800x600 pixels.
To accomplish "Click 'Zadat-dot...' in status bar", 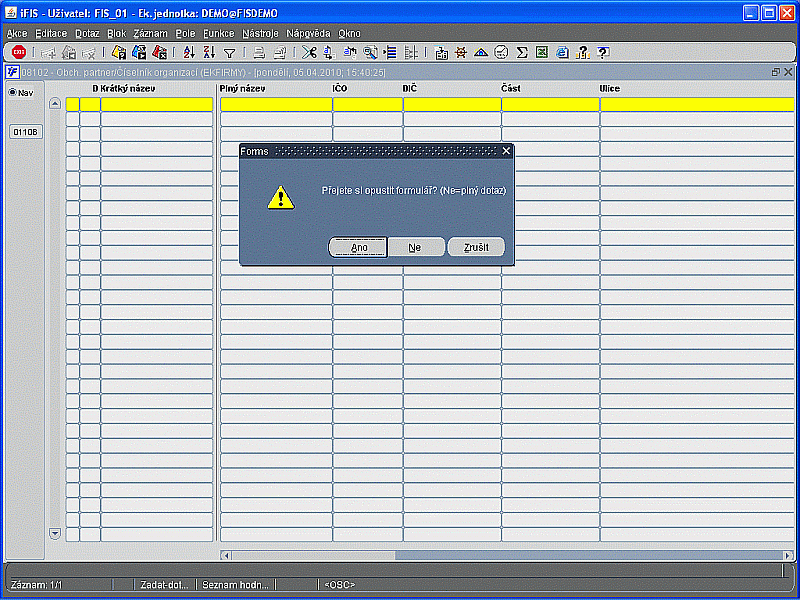I will [x=164, y=585].
